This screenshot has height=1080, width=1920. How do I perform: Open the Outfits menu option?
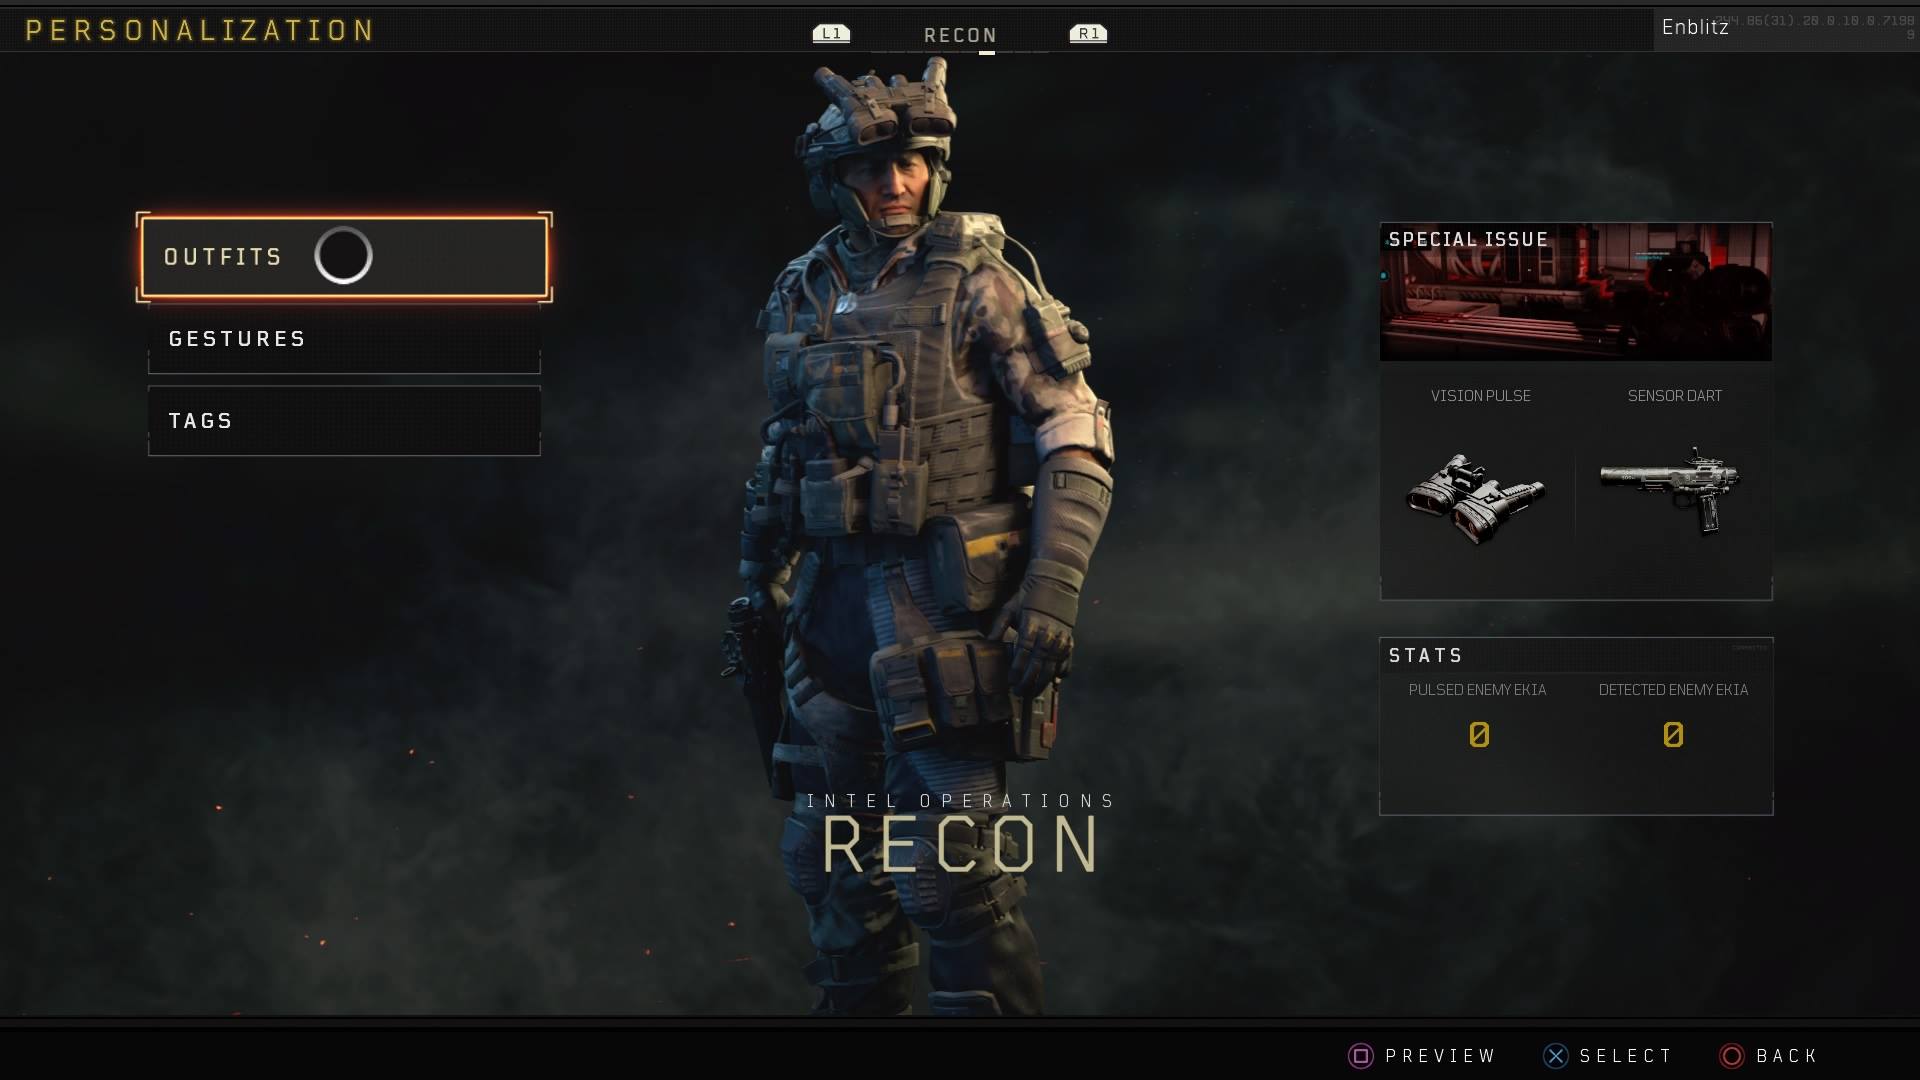tap(344, 257)
